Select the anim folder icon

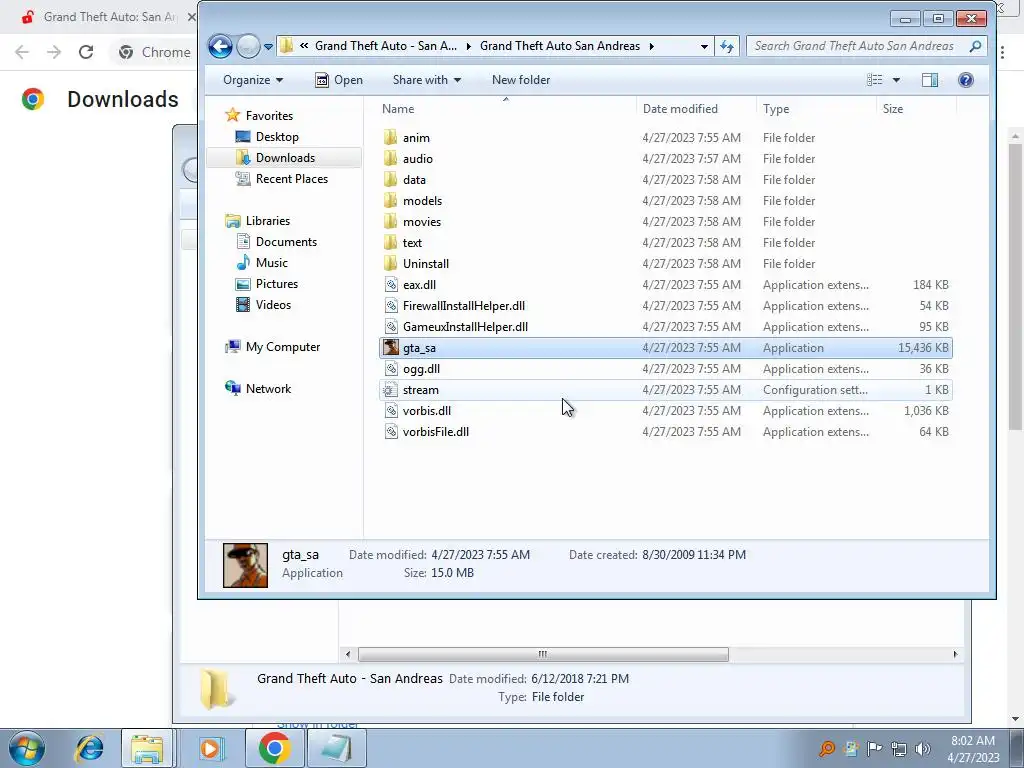coord(391,137)
